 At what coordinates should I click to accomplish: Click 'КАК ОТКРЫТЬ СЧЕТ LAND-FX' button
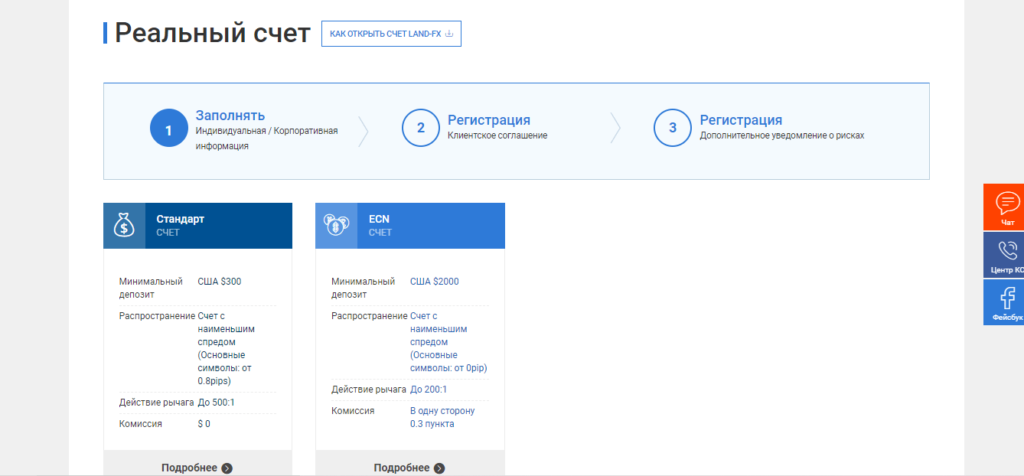pos(391,34)
